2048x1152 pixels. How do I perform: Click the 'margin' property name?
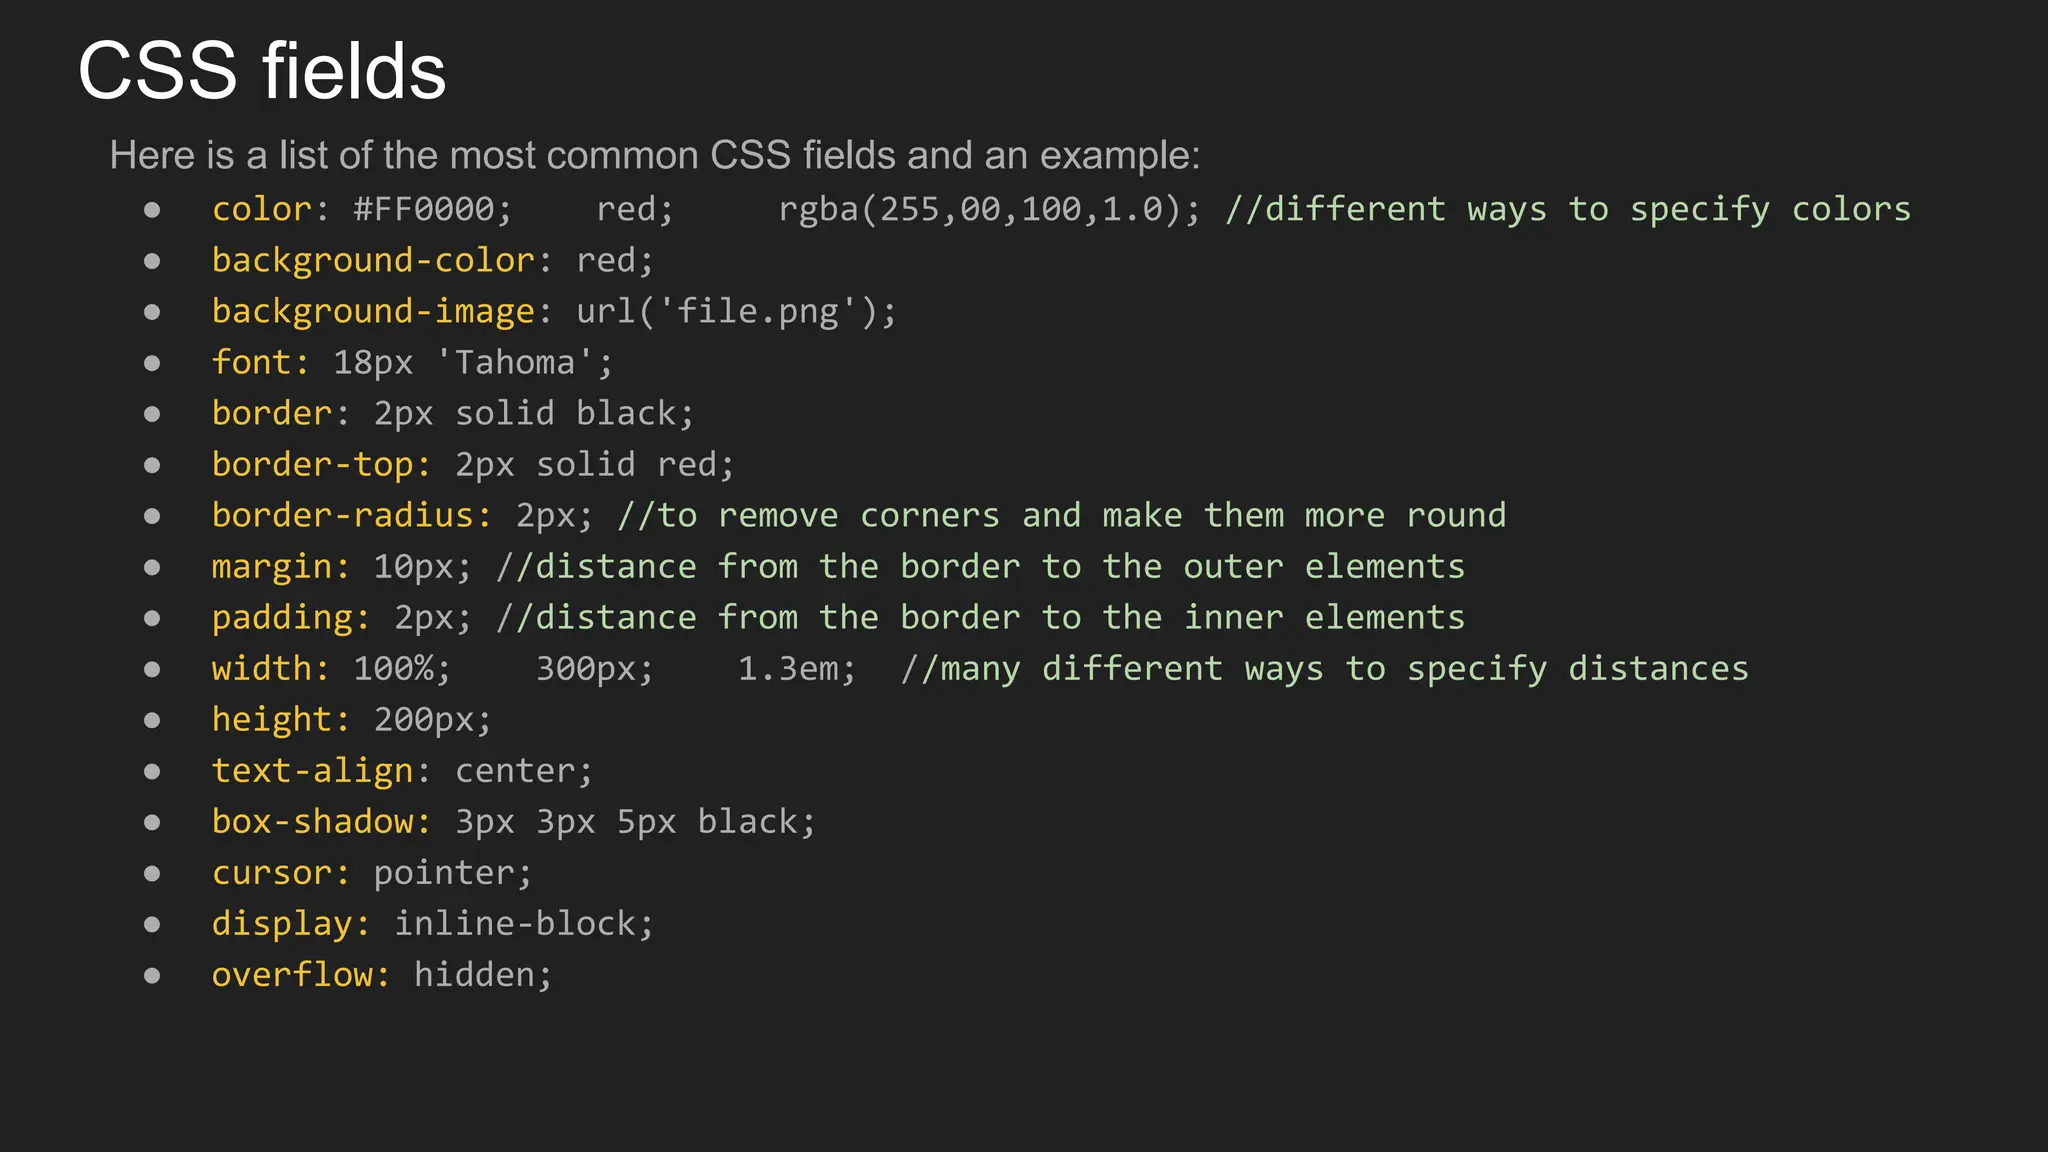click(x=272, y=568)
